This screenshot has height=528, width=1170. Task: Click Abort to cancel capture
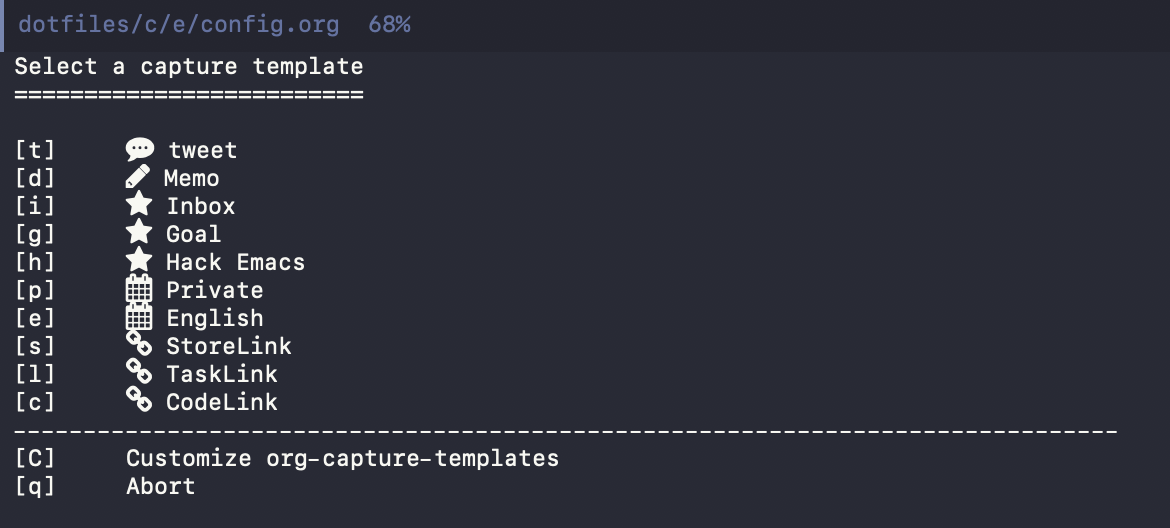click(x=160, y=487)
